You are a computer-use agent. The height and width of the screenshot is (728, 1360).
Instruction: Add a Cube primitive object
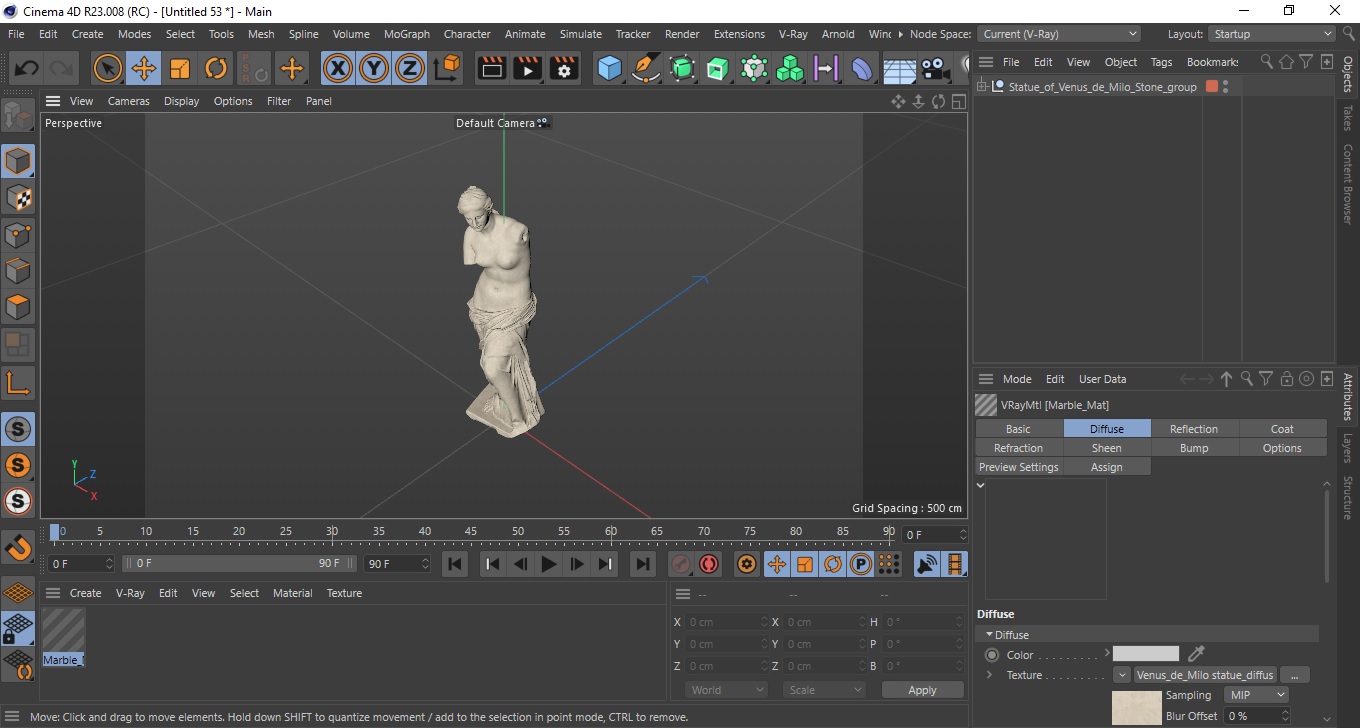[x=610, y=68]
